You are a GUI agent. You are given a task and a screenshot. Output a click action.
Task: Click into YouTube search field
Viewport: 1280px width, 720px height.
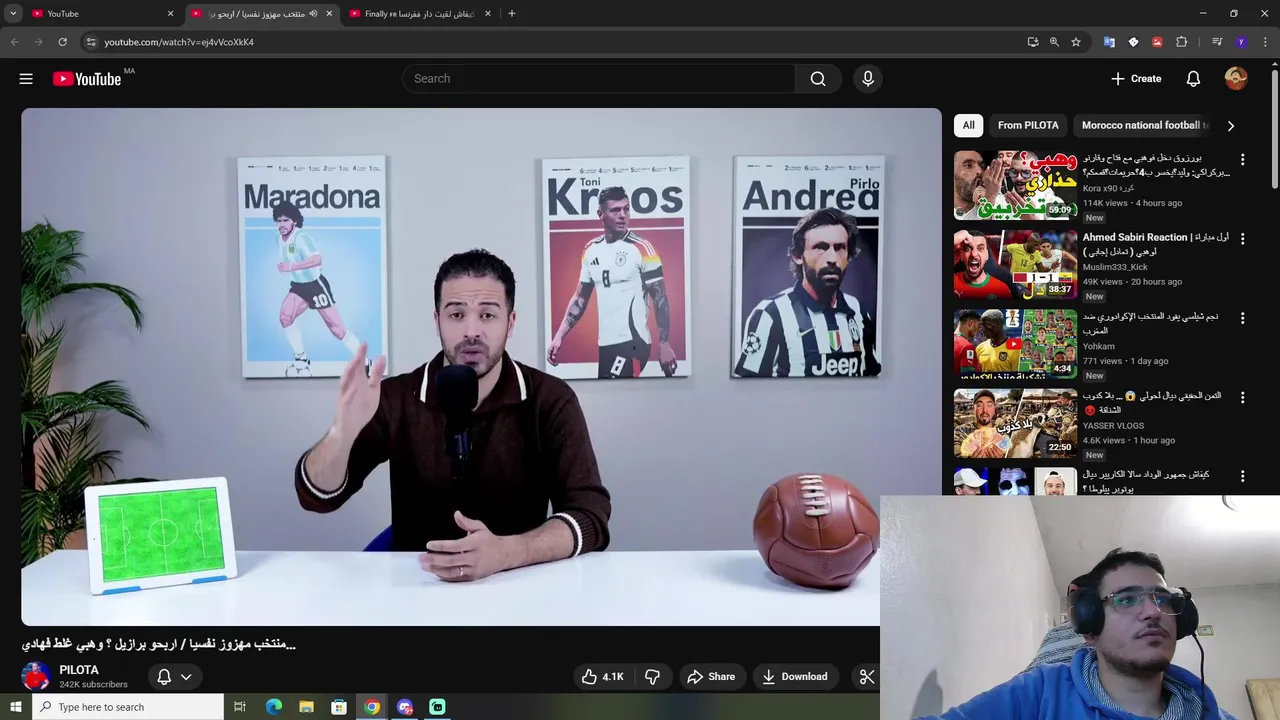coord(598,79)
